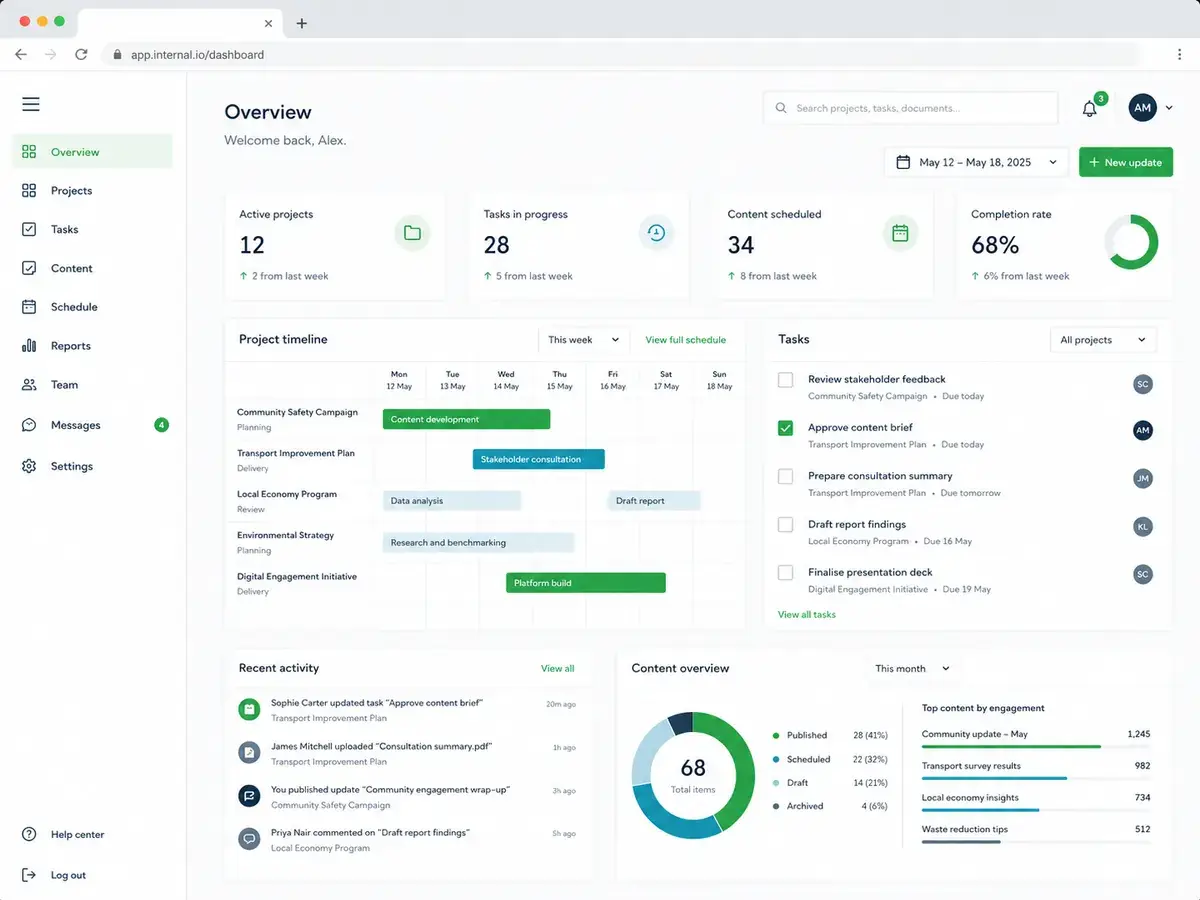
Task: Click the search magnifier icon
Action: (781, 108)
